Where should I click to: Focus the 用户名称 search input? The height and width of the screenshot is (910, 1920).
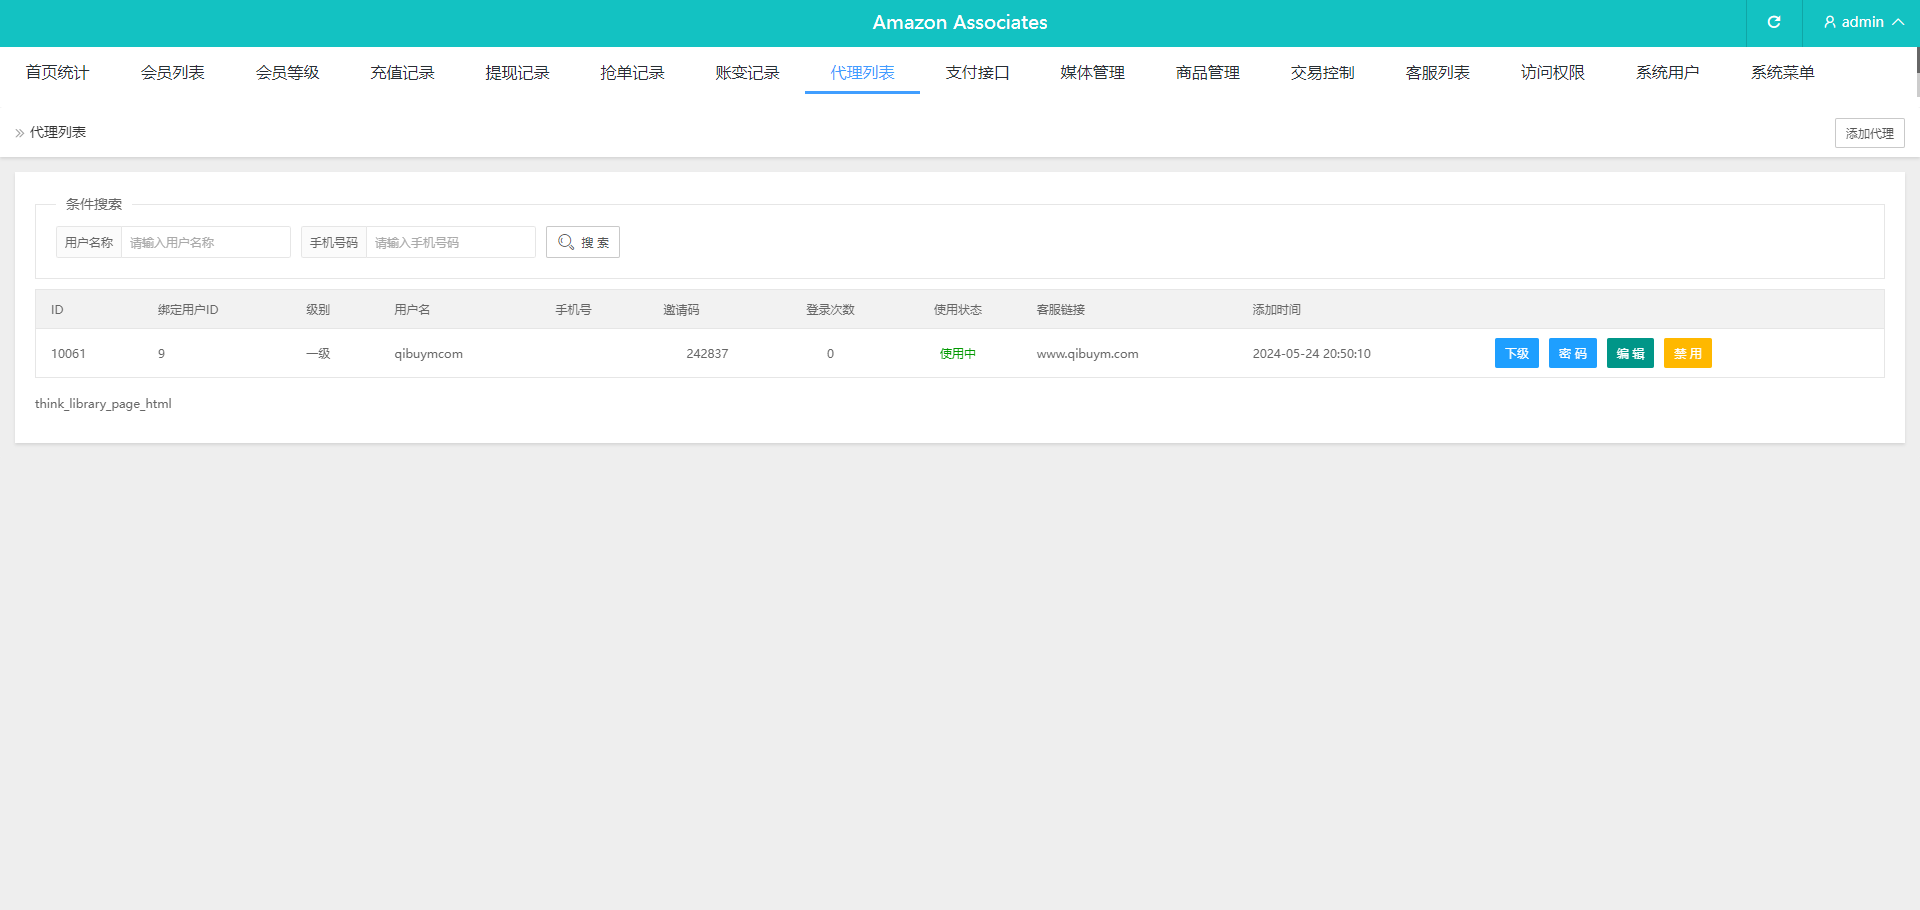coord(205,242)
